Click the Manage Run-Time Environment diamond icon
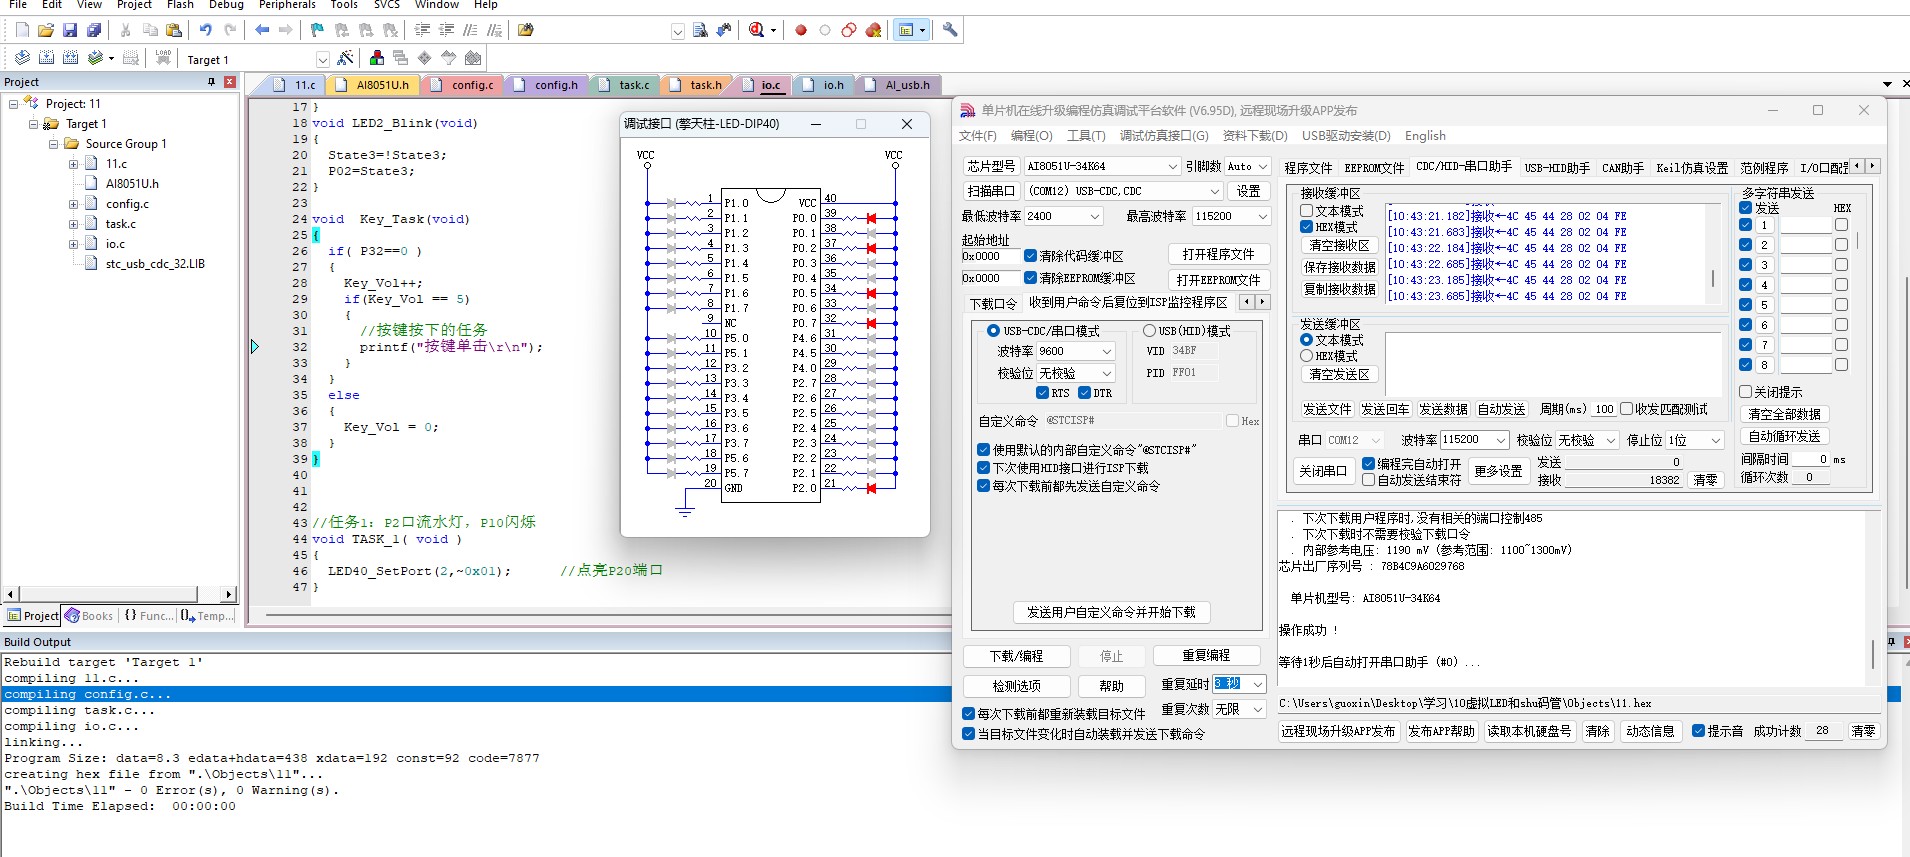Screen dimensions: 1910x857 pyautogui.click(x=425, y=58)
